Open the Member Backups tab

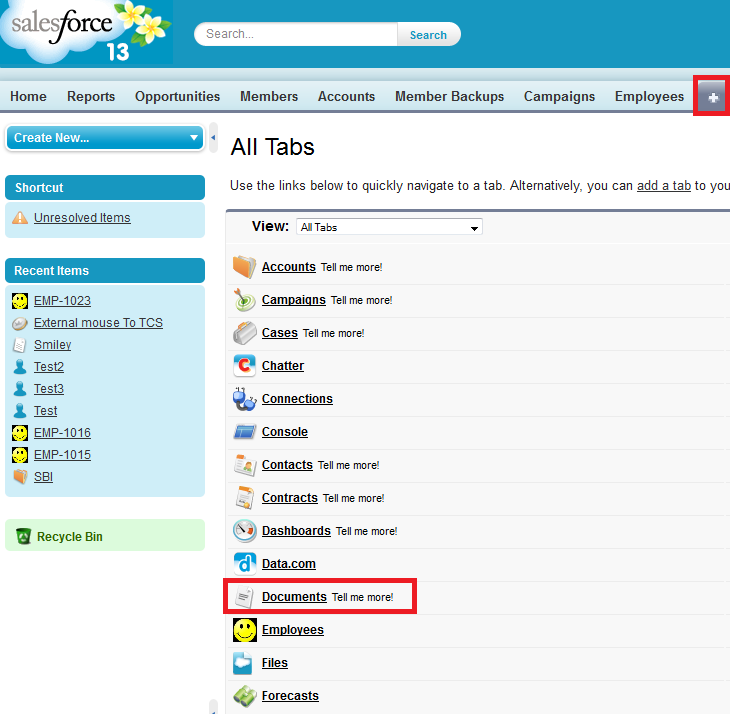click(x=450, y=96)
